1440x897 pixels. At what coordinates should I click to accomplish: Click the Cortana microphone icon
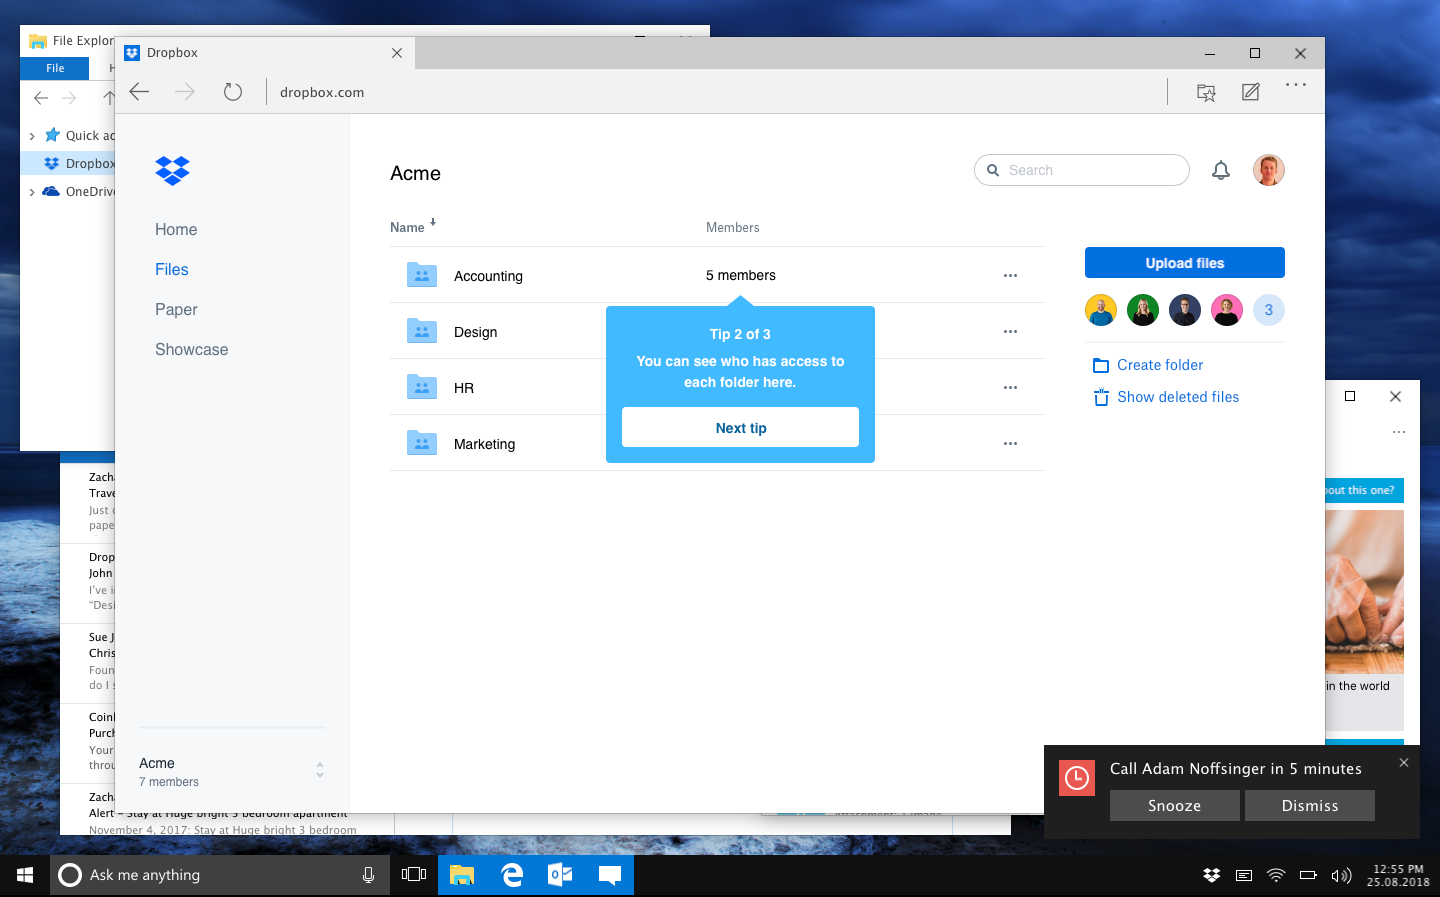368,875
